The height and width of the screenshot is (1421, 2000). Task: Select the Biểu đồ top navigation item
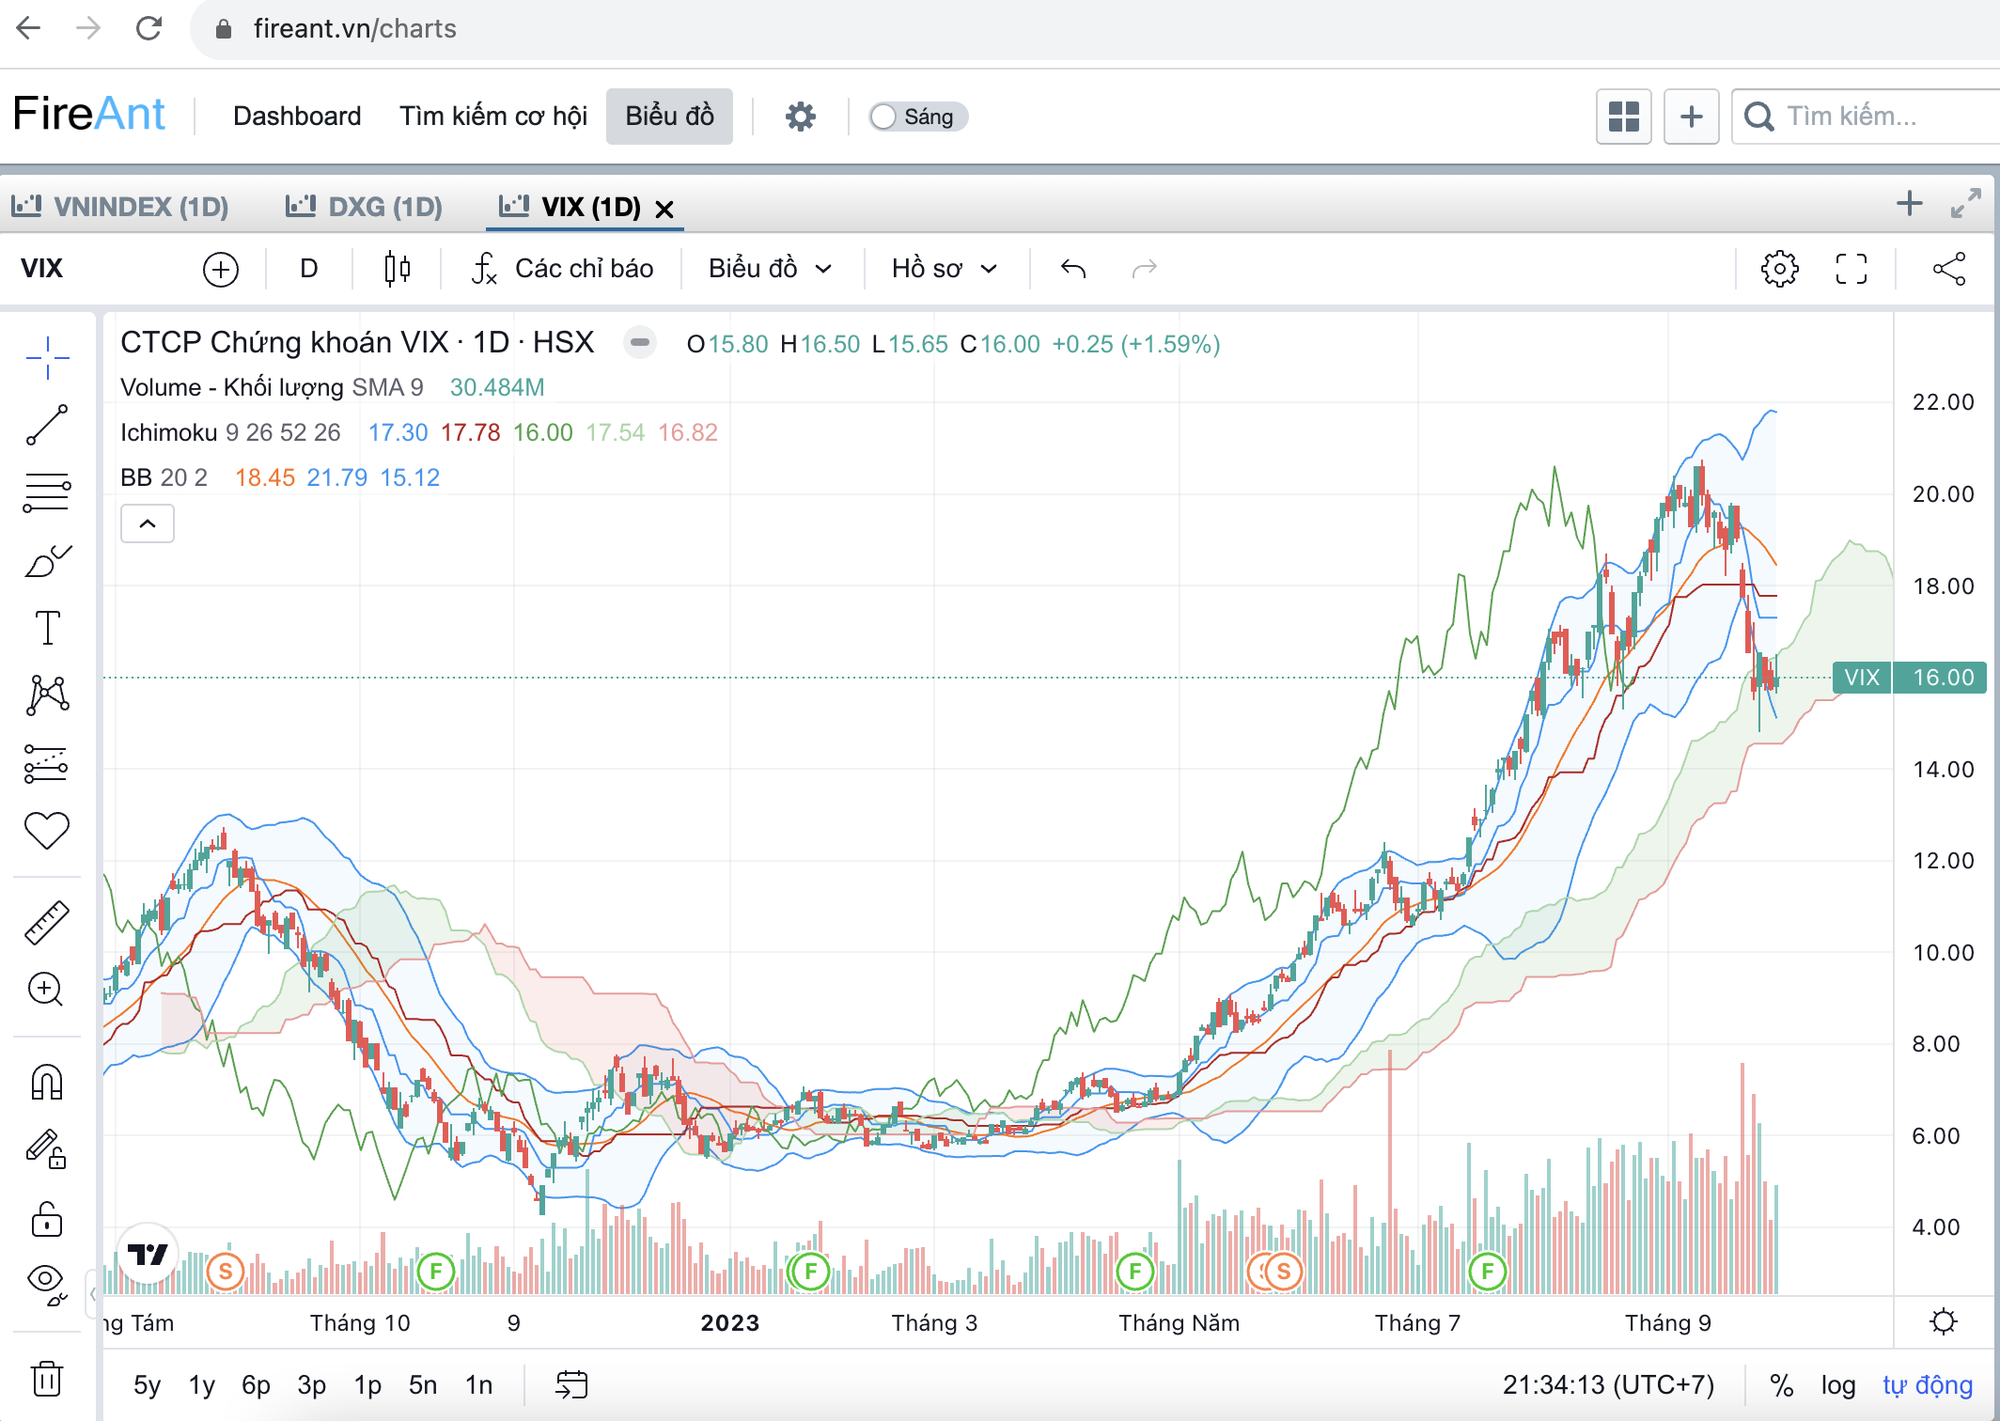click(669, 116)
